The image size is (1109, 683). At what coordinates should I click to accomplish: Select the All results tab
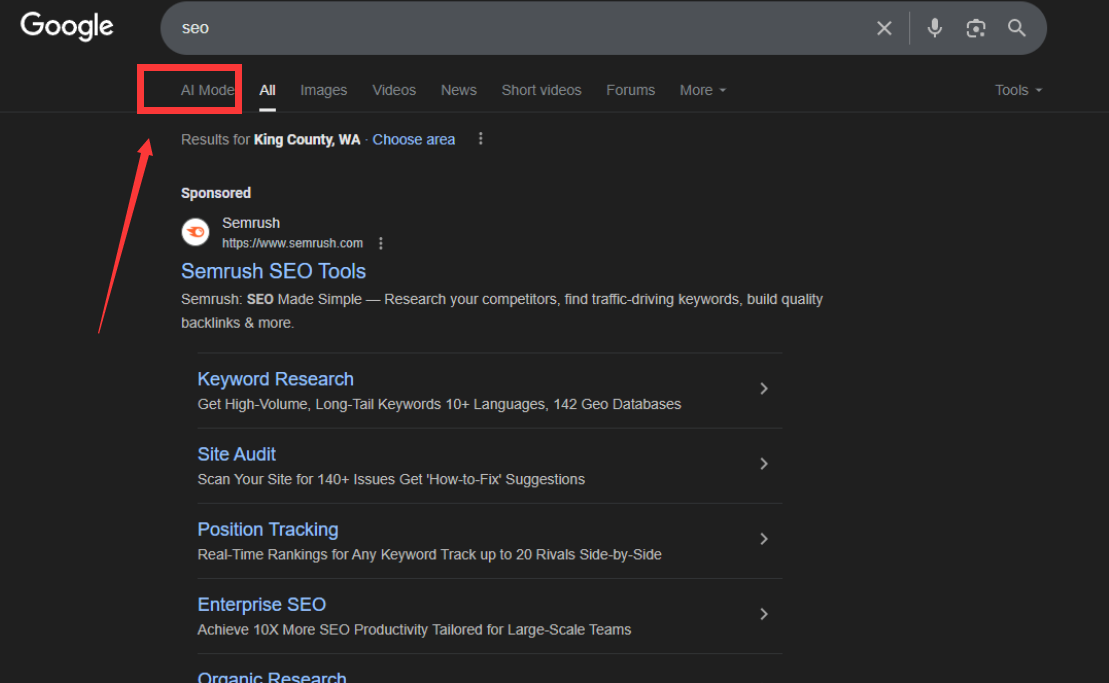pos(267,90)
